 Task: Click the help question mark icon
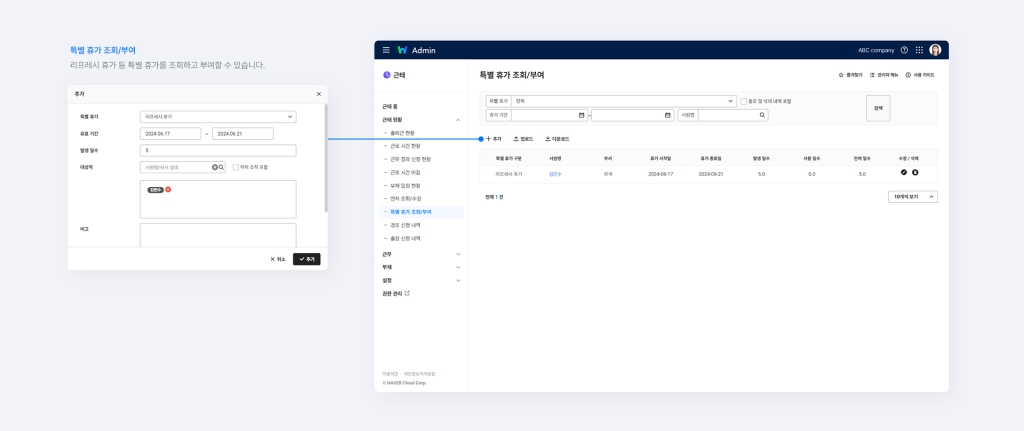904,50
